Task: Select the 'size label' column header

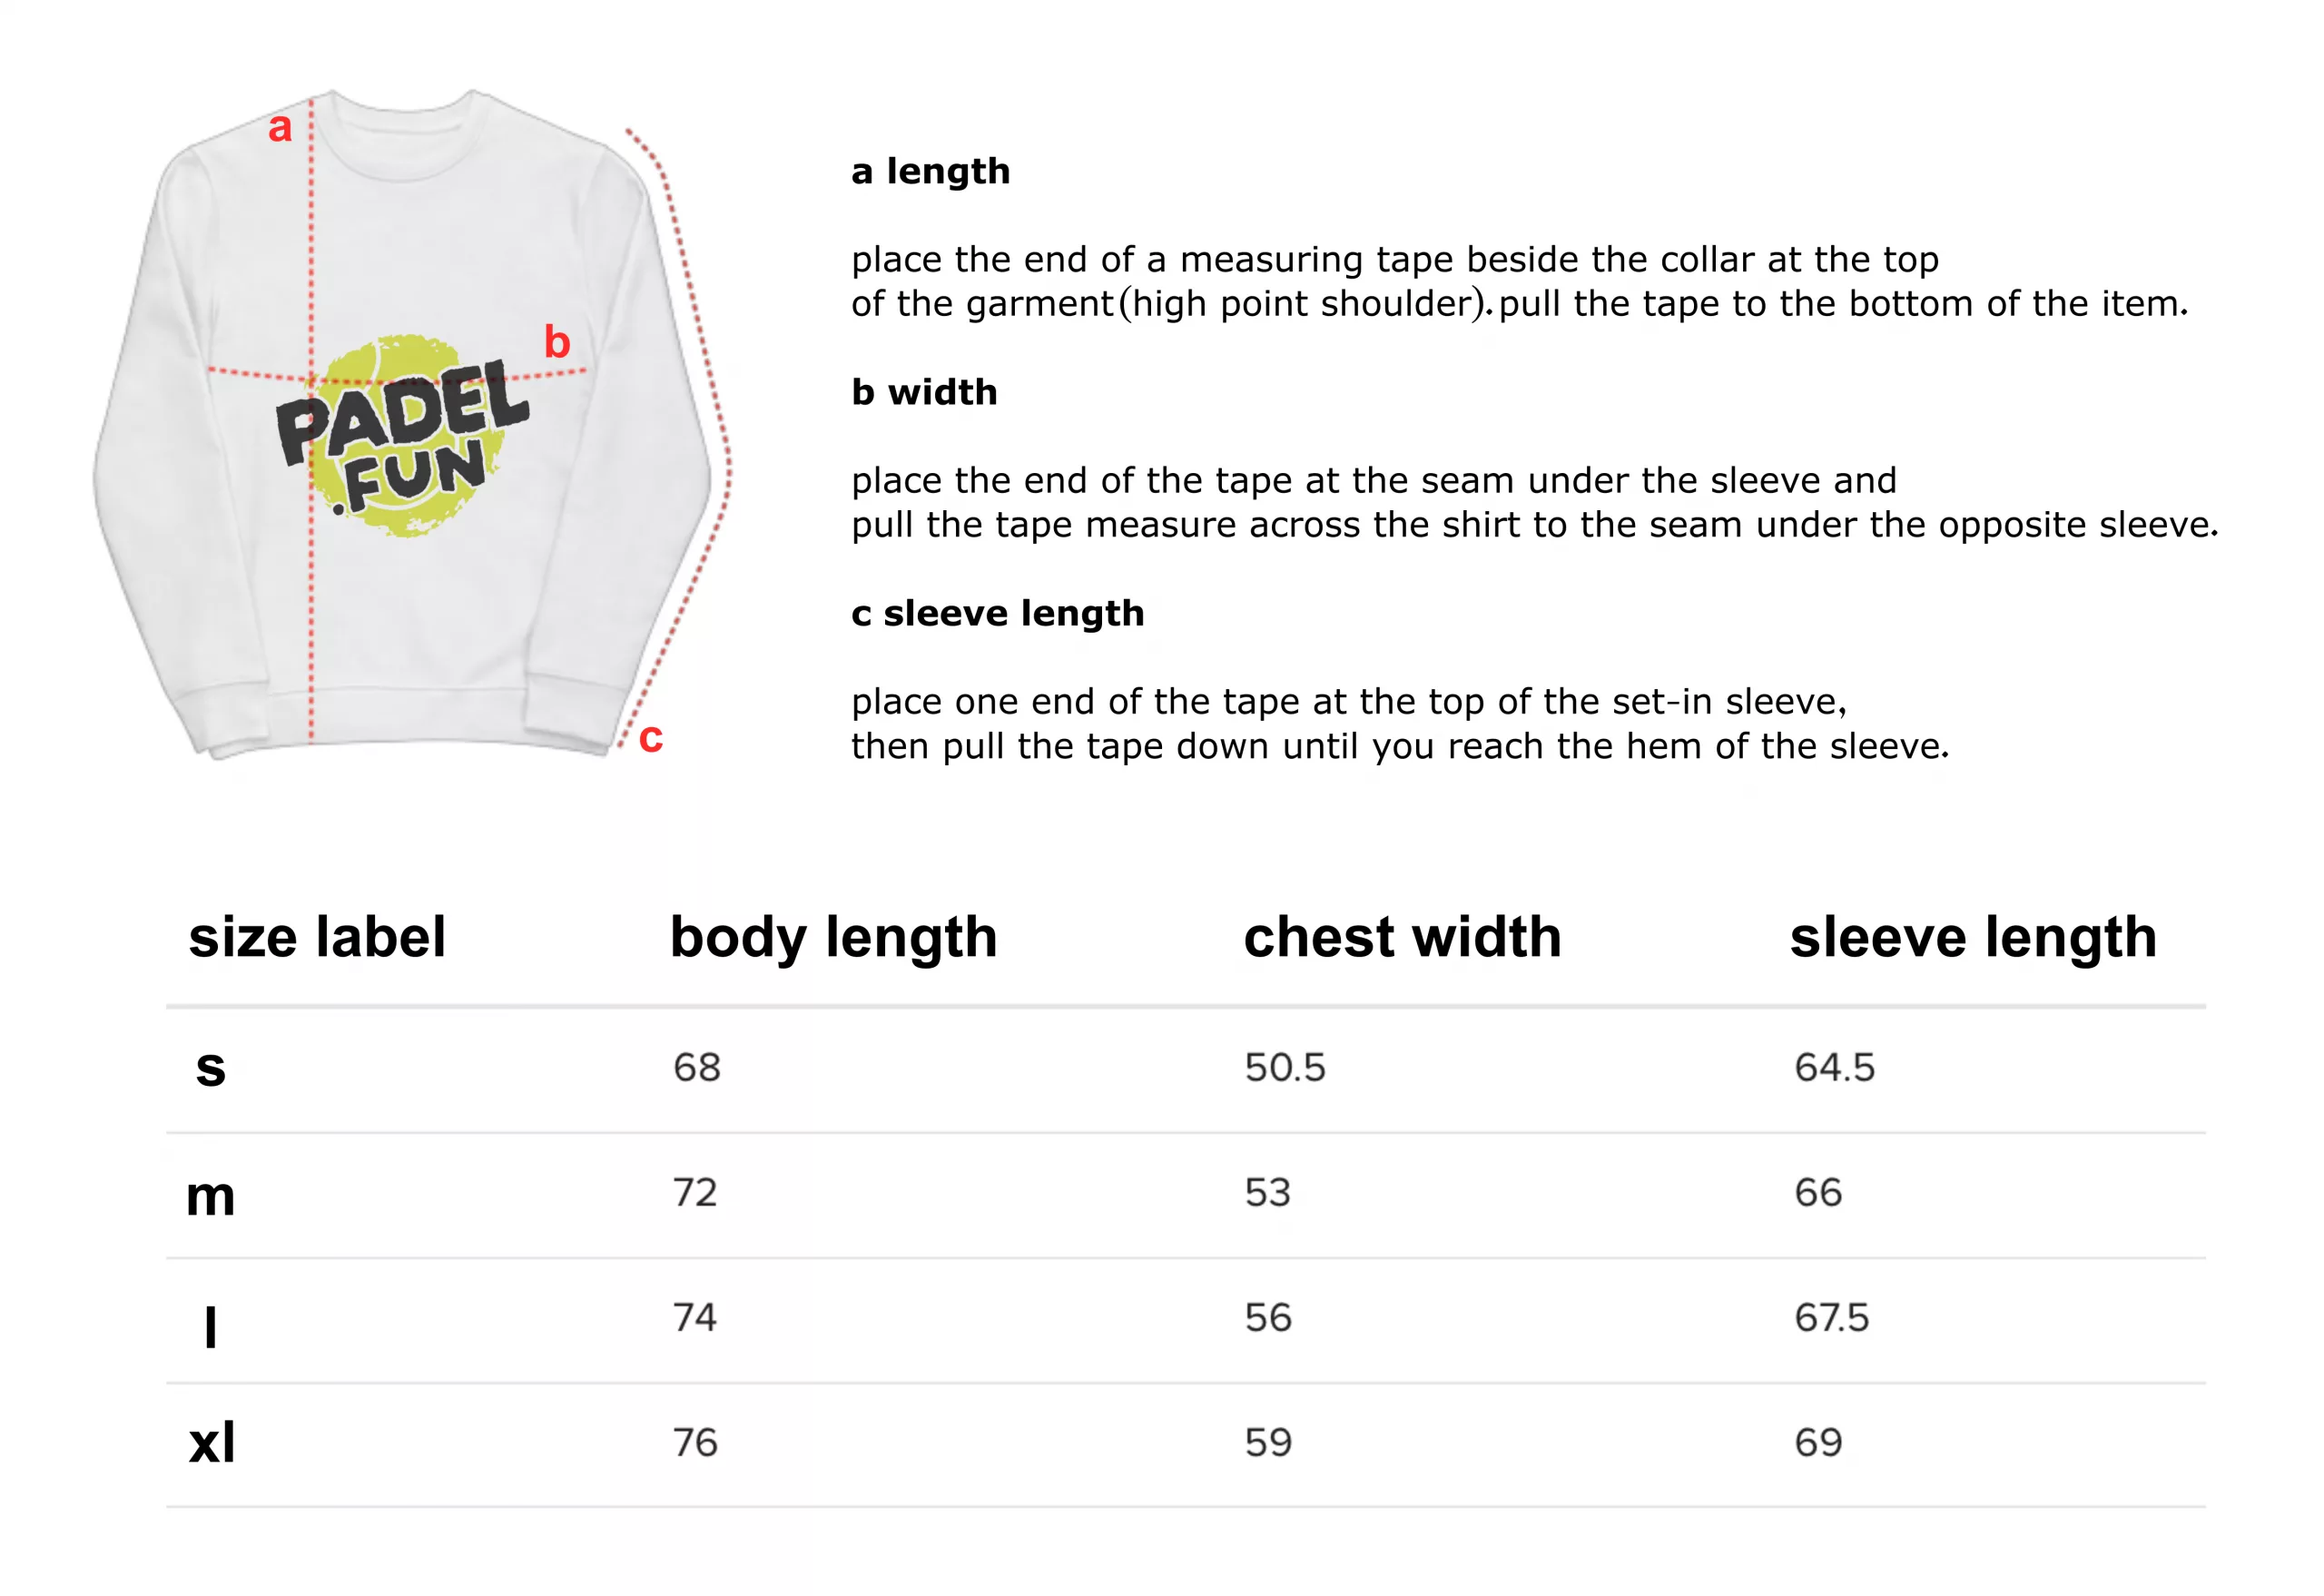Action: click(317, 938)
